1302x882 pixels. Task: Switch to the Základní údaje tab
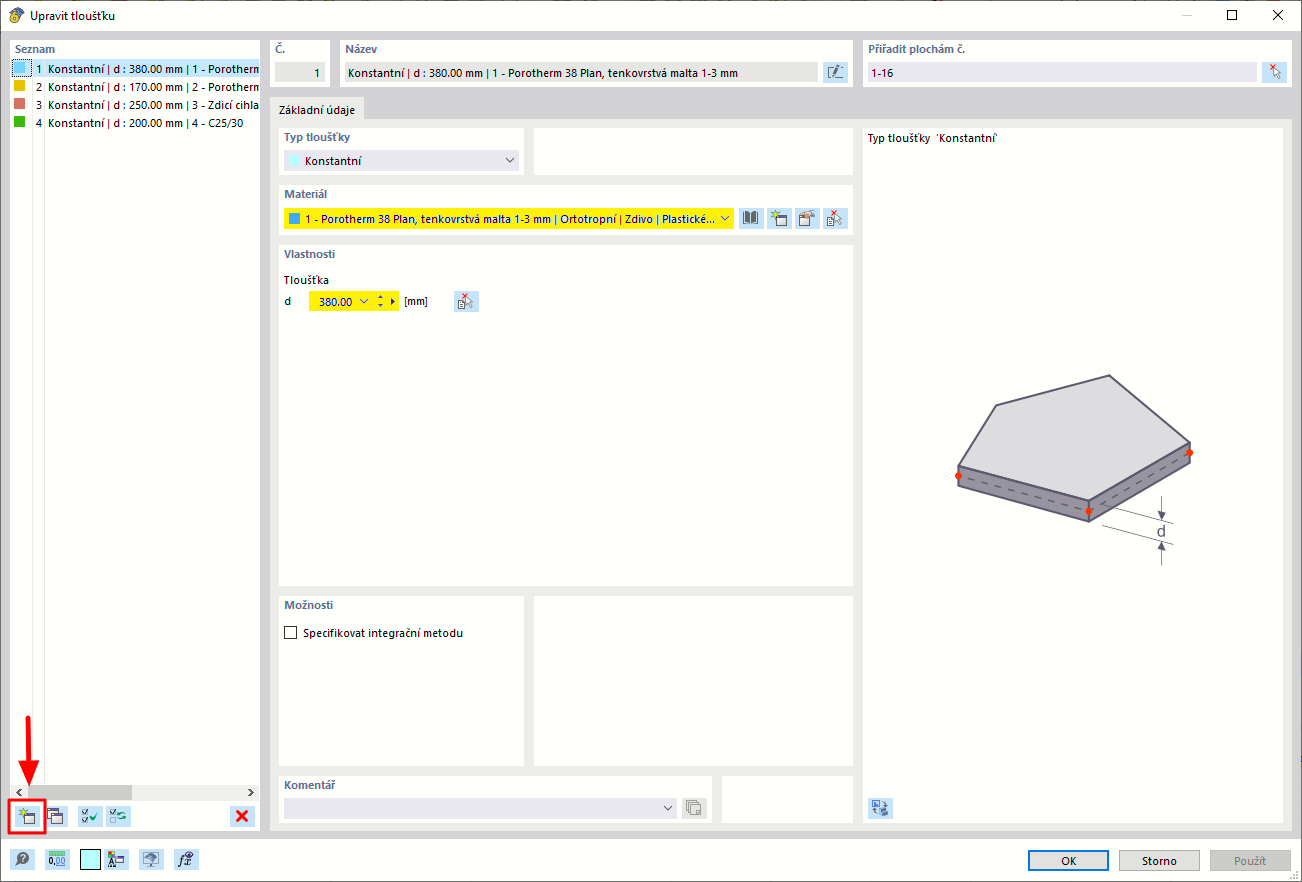tap(318, 110)
